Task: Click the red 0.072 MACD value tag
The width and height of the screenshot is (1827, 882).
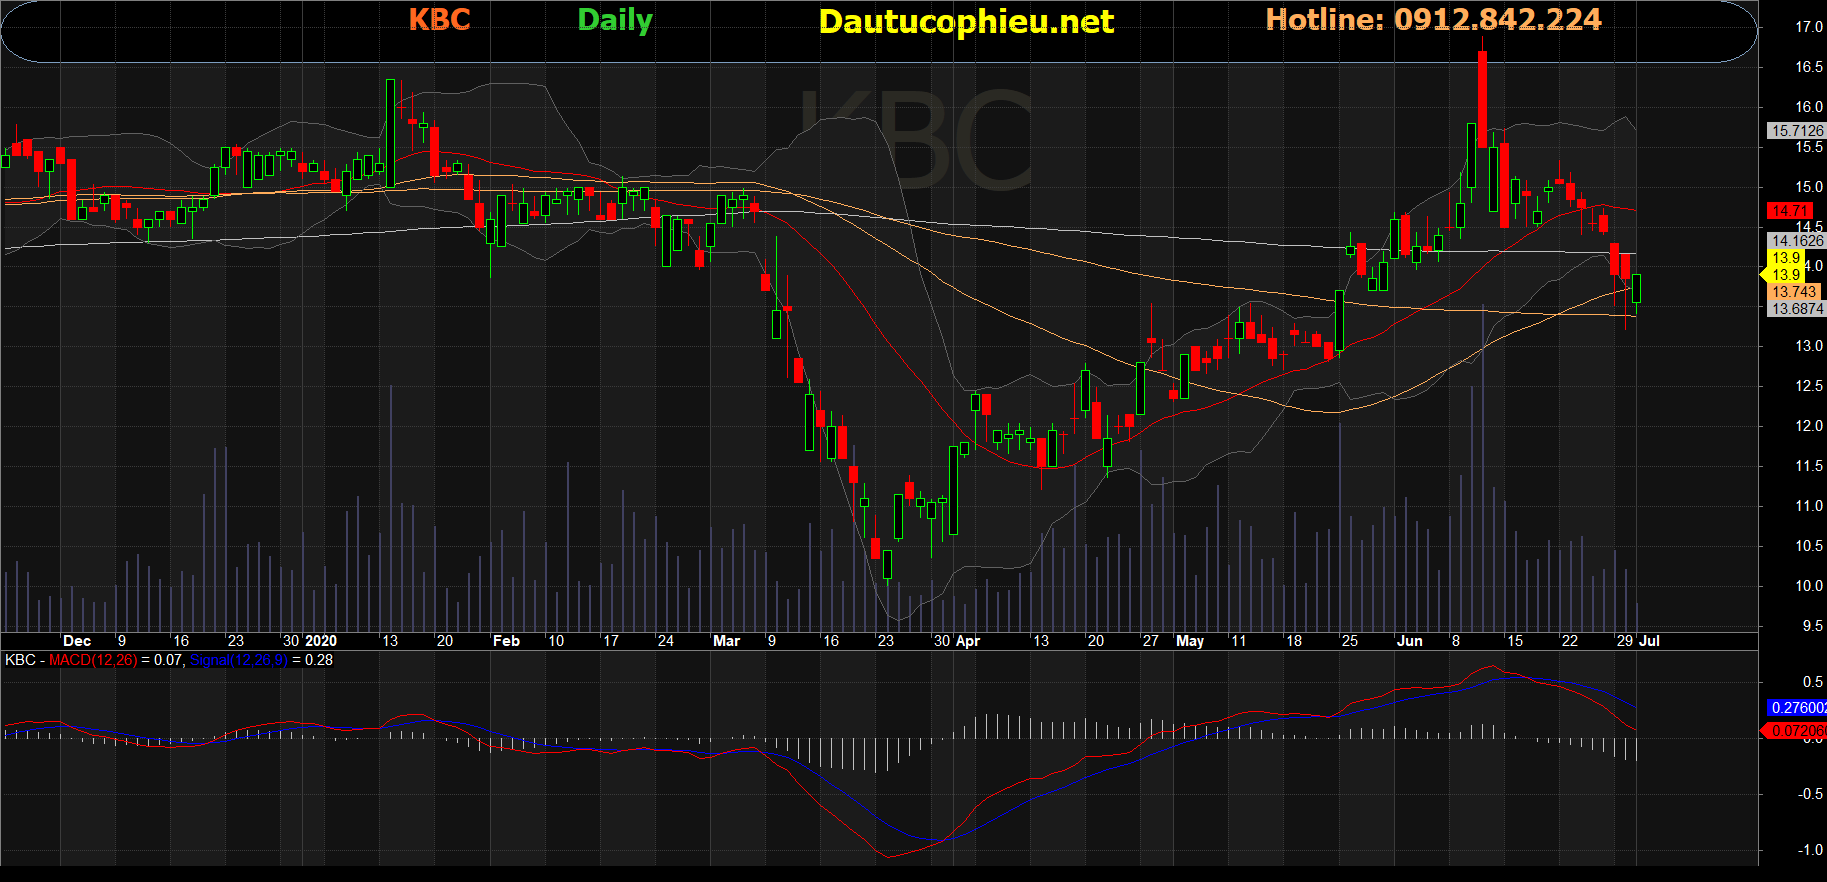Action: (1797, 731)
